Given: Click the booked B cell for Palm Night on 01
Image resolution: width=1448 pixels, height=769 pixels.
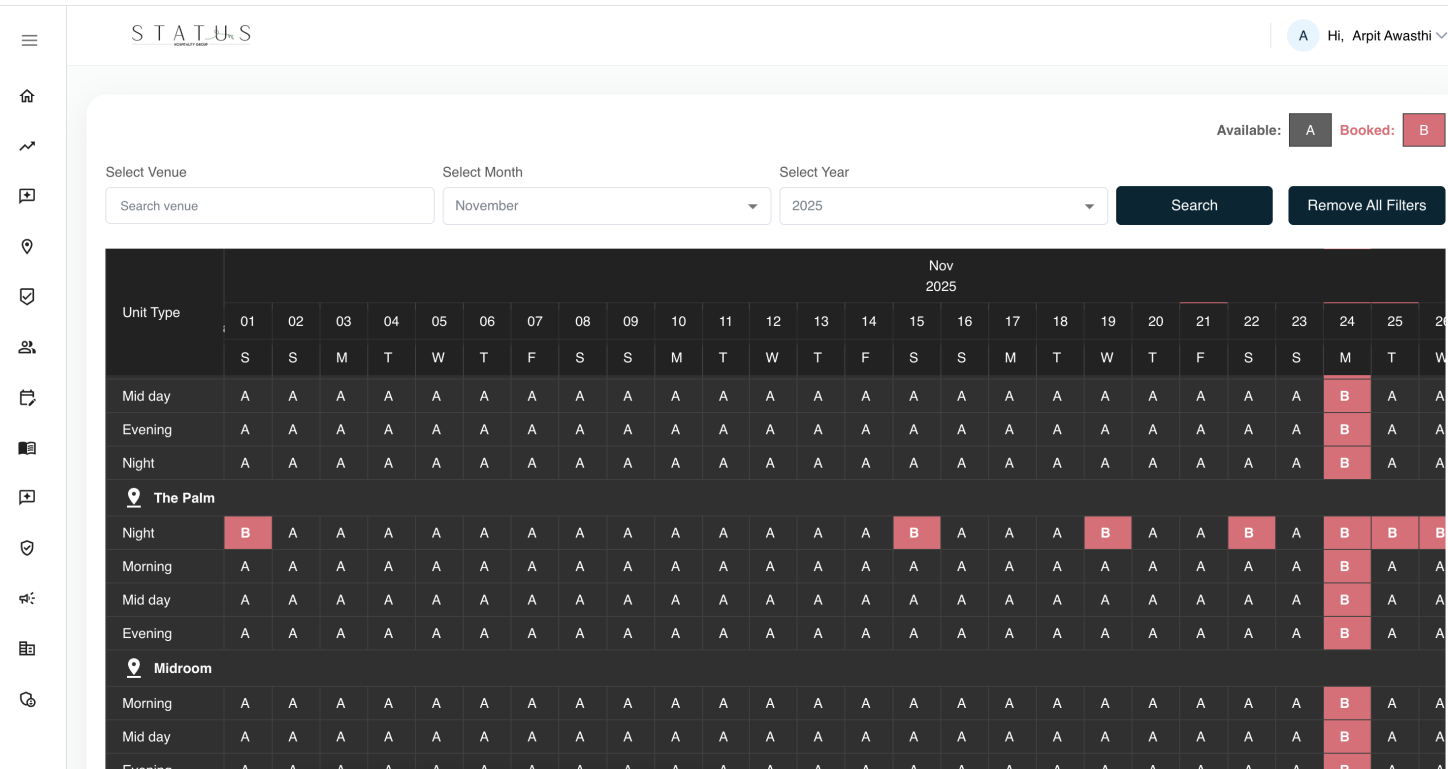Looking at the screenshot, I should click(x=247, y=532).
